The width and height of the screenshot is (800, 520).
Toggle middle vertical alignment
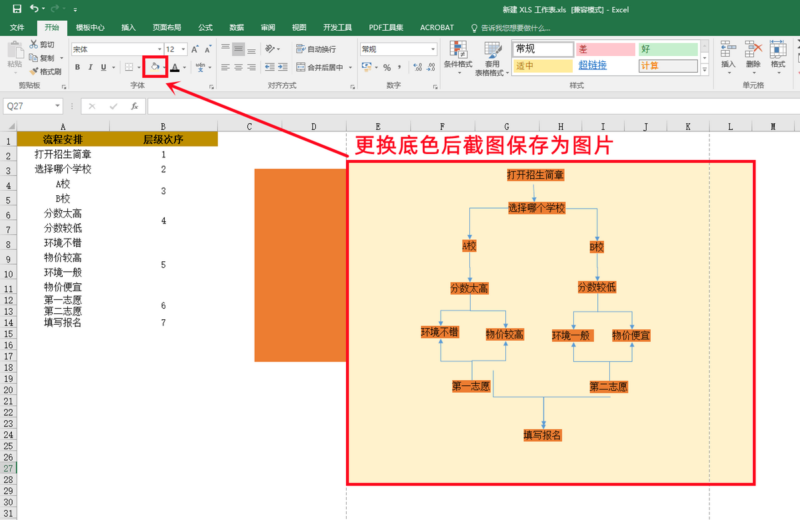[238, 49]
